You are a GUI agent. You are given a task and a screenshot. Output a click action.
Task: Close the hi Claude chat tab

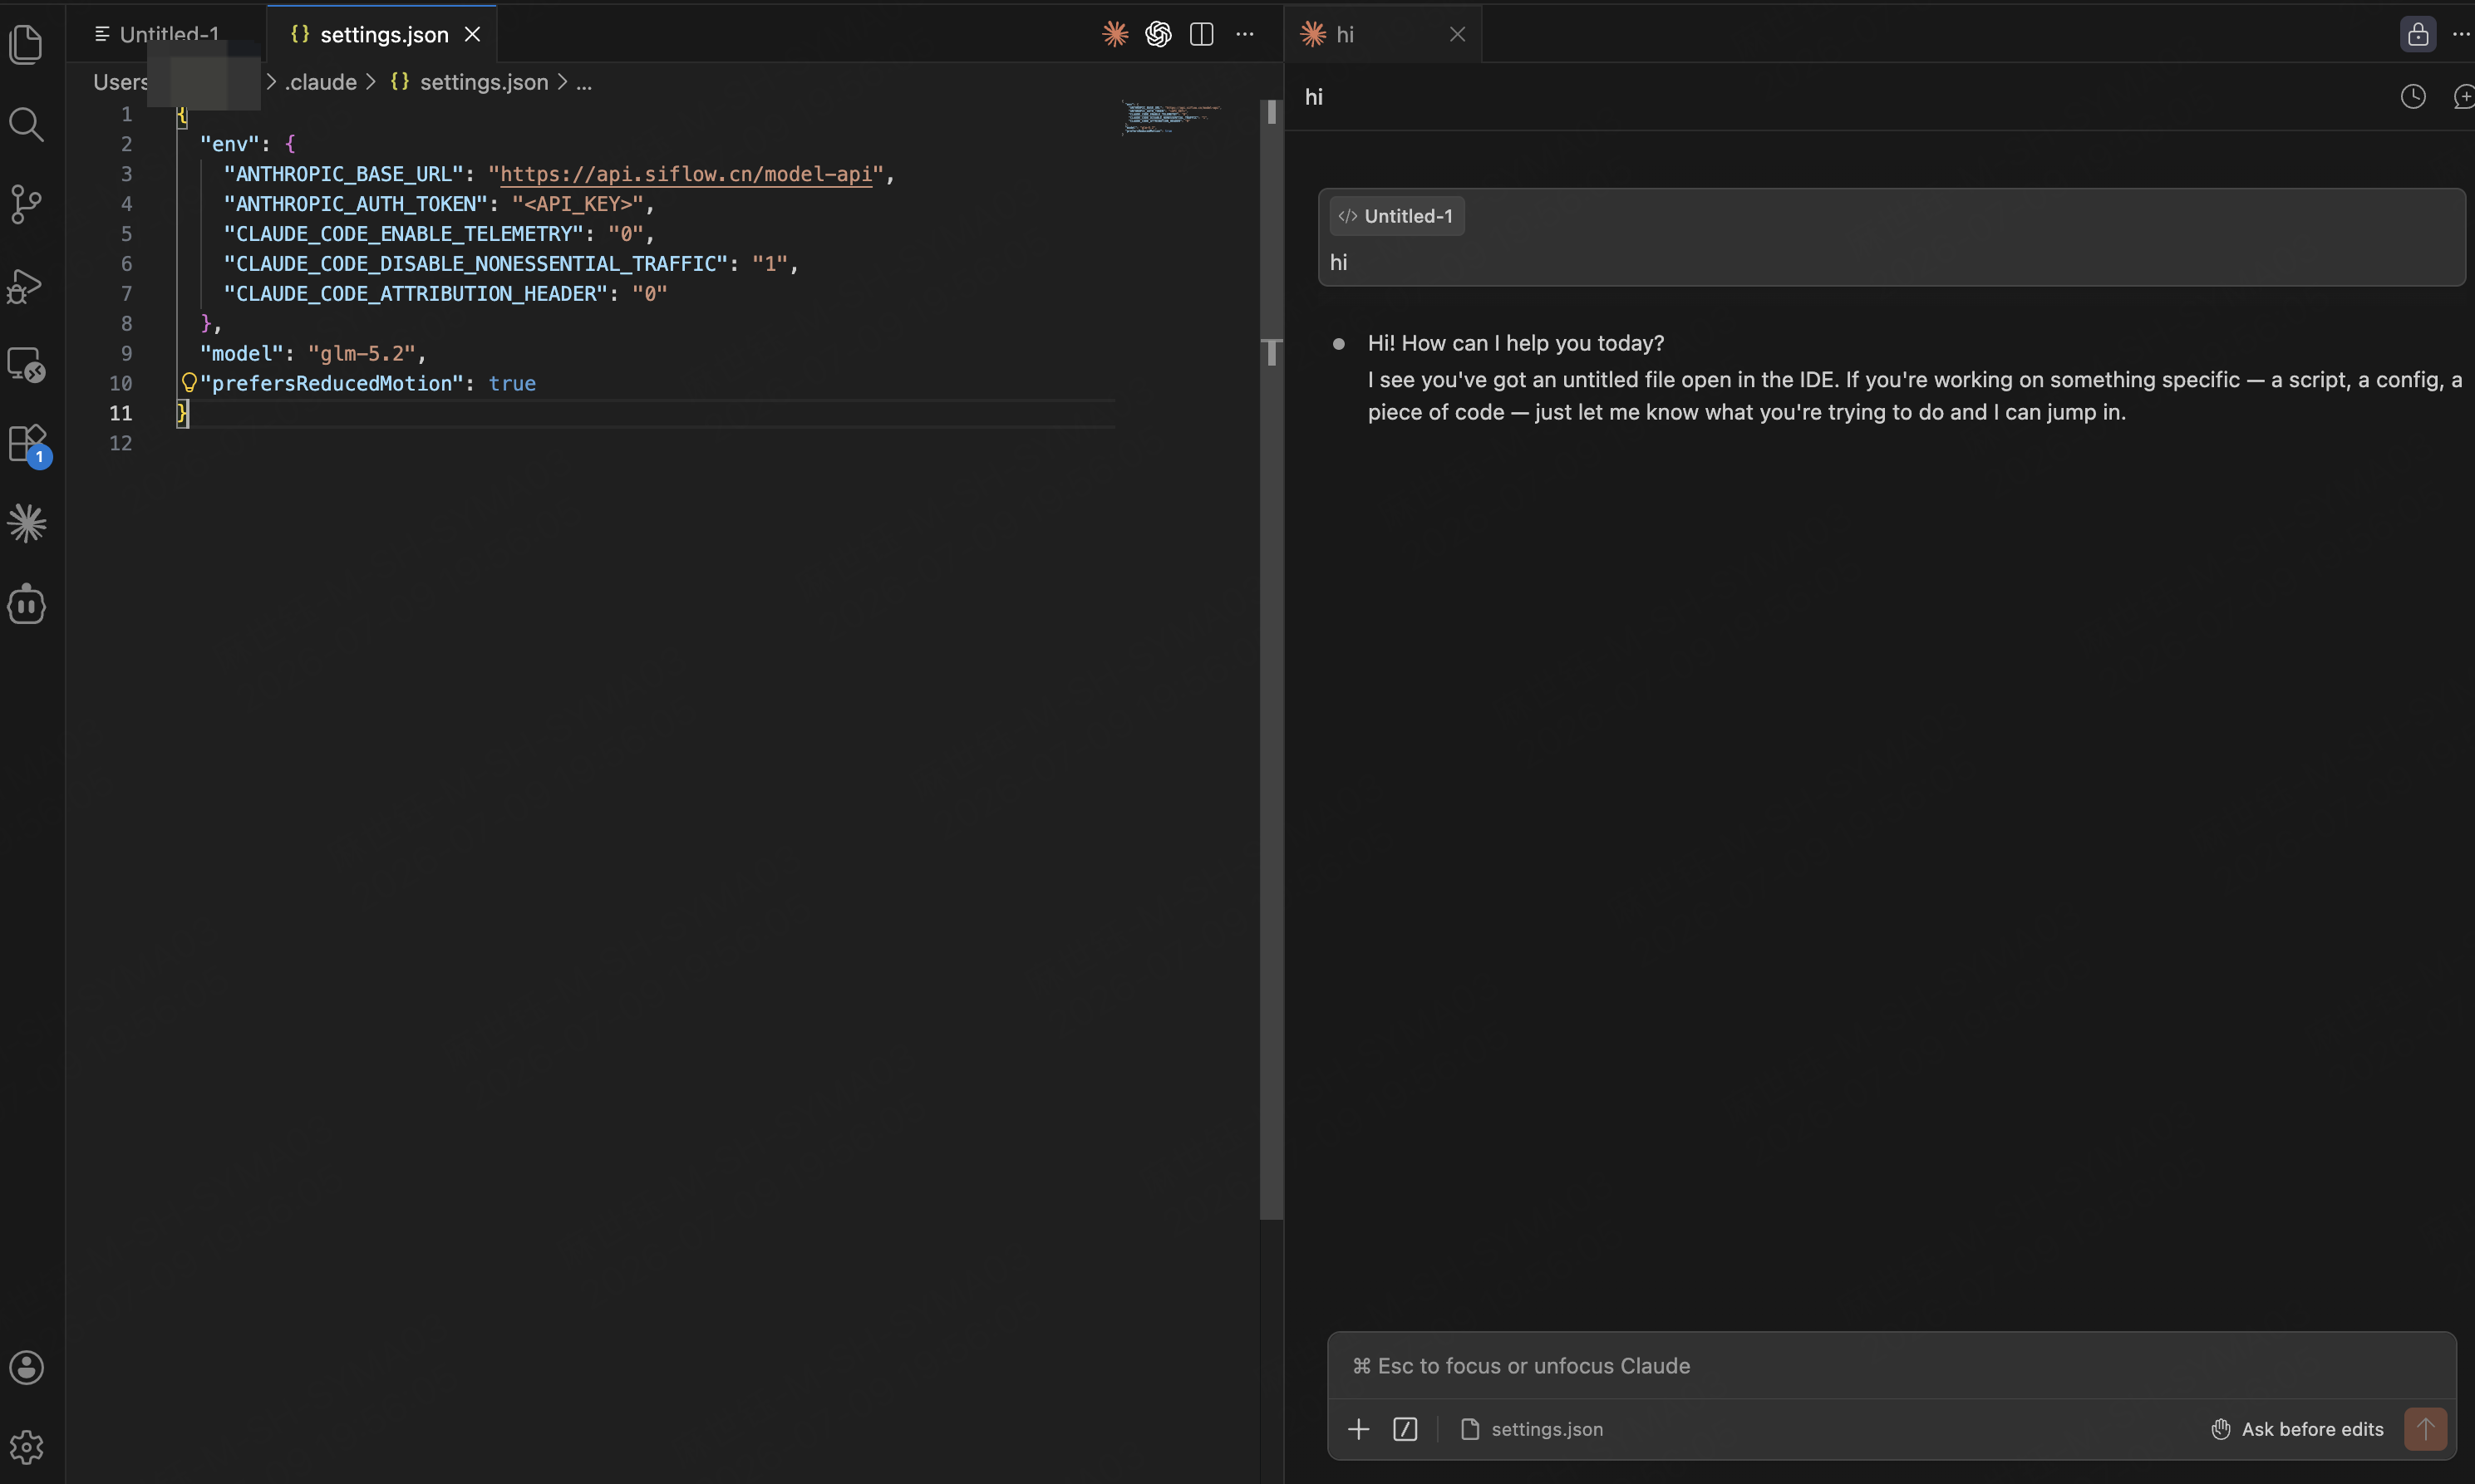(x=1457, y=34)
